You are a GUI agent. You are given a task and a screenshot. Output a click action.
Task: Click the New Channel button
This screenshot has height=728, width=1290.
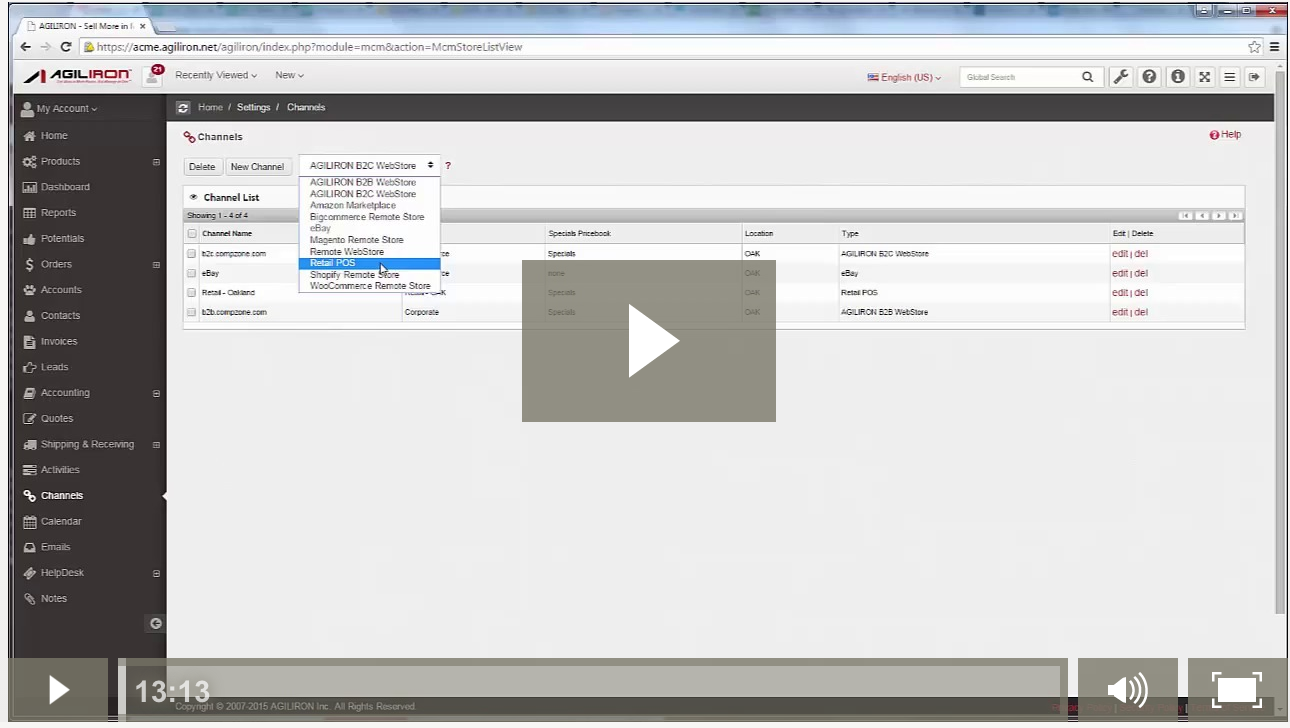point(257,167)
